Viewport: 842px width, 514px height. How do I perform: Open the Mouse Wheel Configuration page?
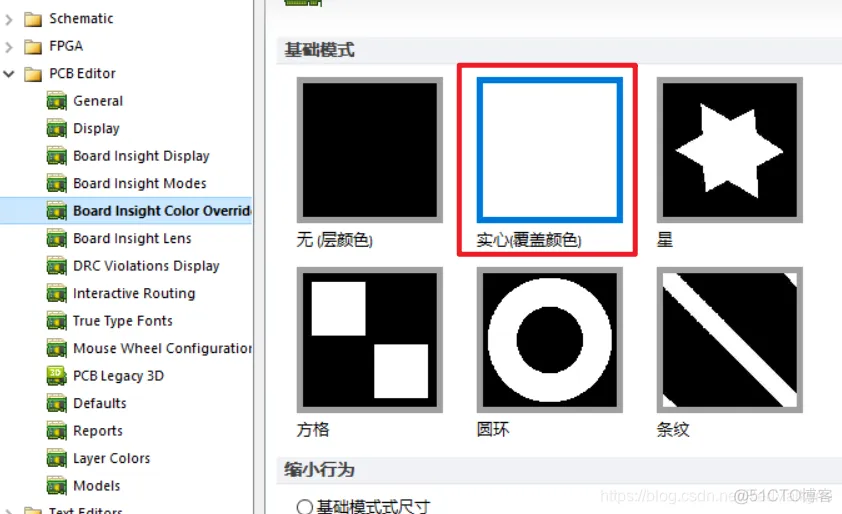pyautogui.click(x=162, y=348)
